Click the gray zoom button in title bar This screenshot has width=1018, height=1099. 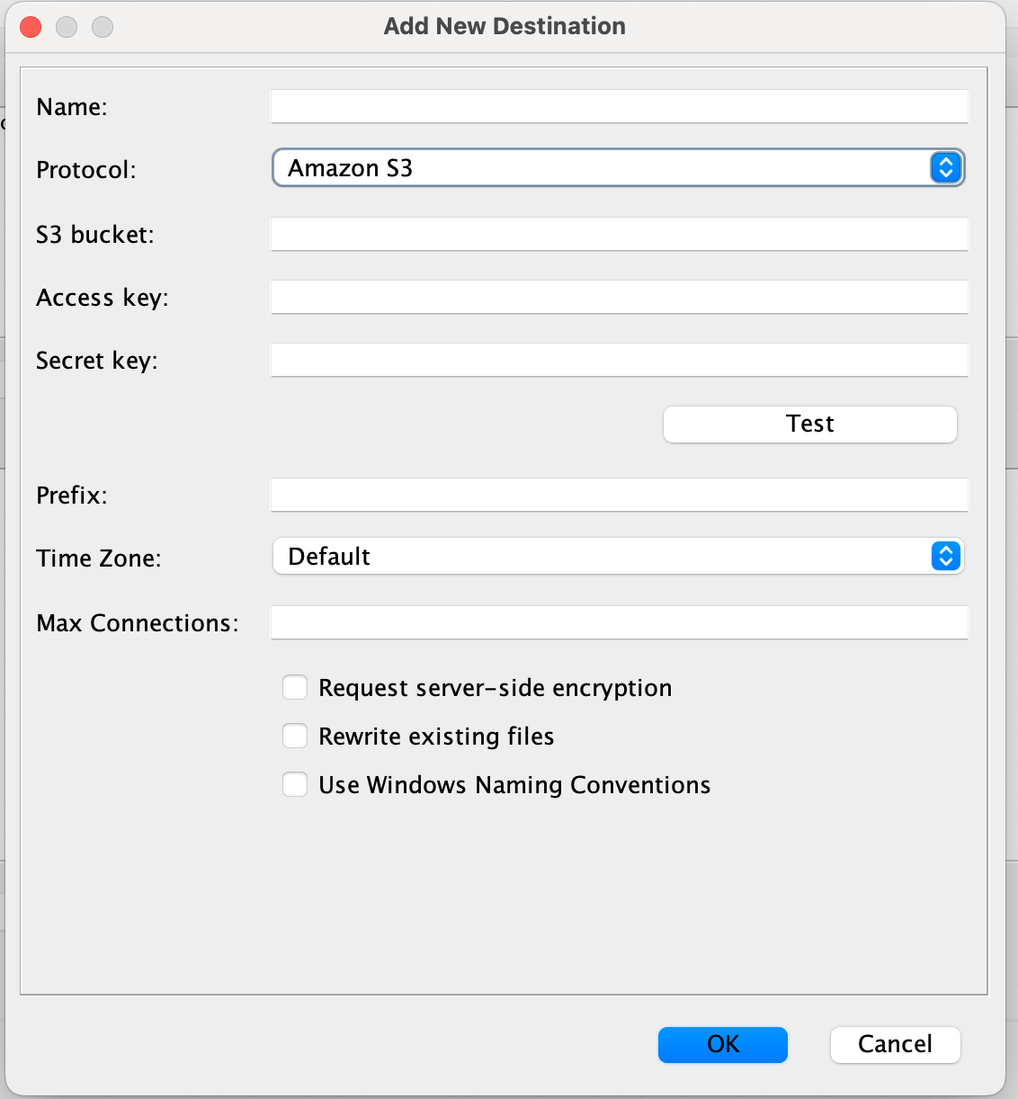tap(102, 27)
